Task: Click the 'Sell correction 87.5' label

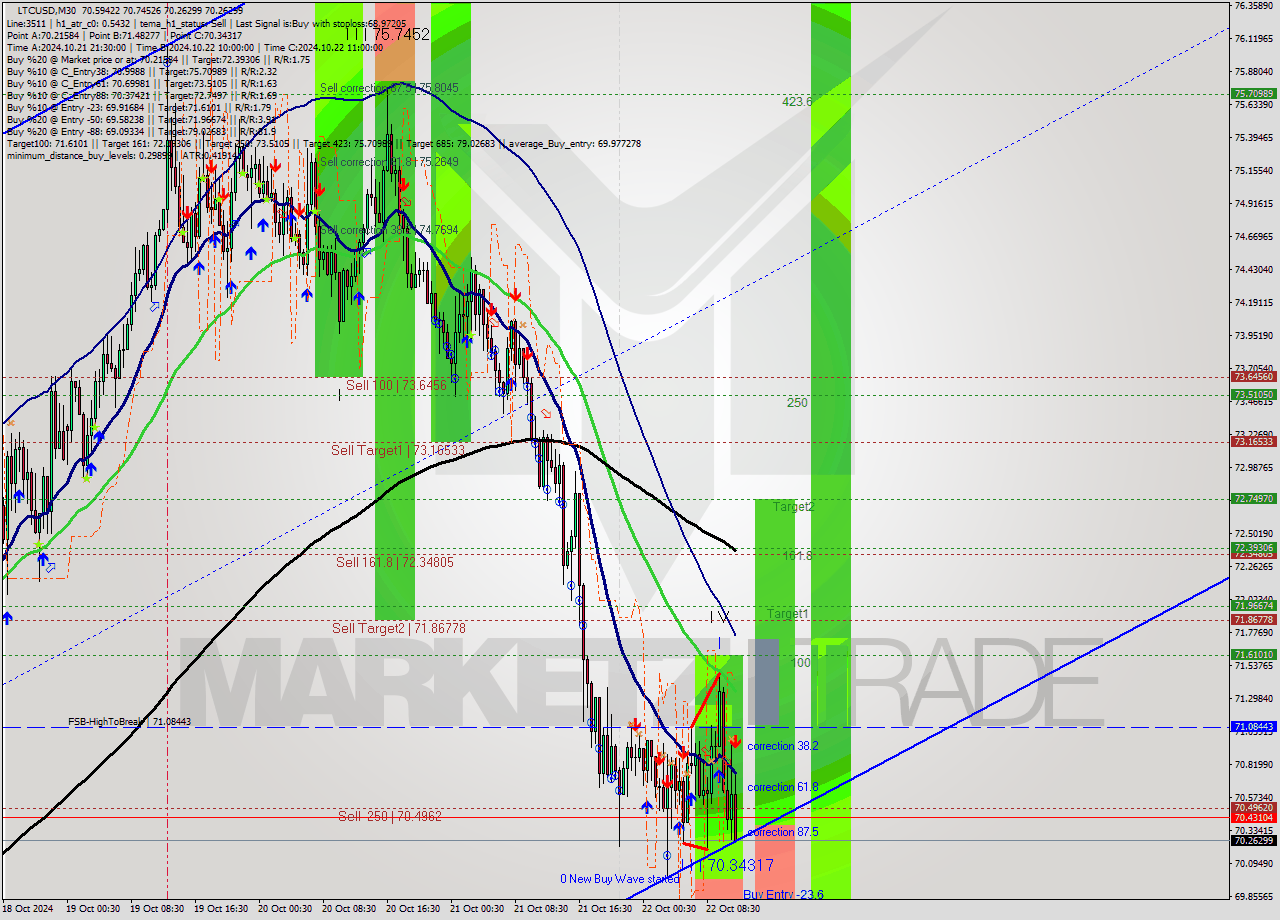Action: 389,88
